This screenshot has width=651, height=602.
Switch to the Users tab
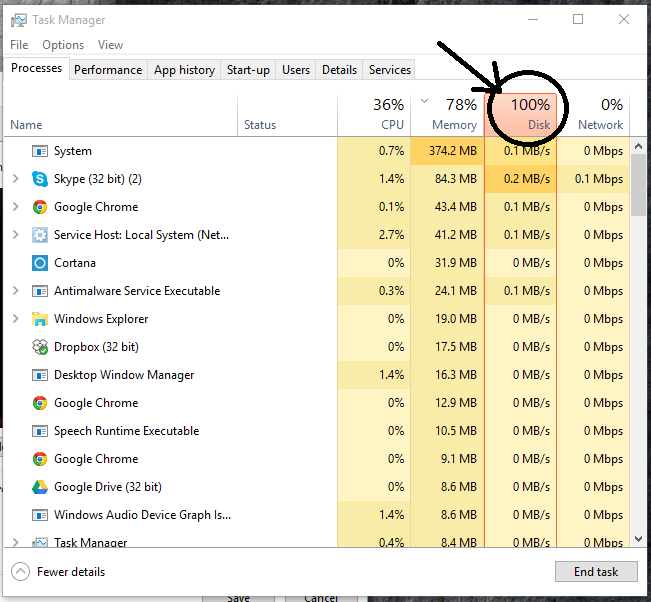pyautogui.click(x=296, y=70)
